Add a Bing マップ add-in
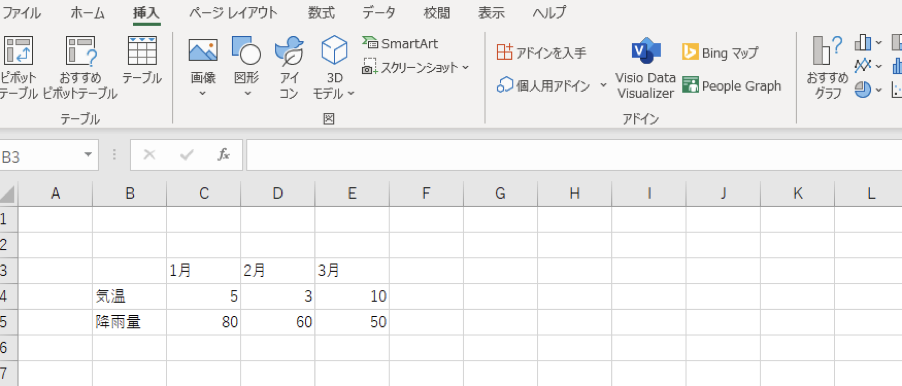Image resolution: width=902 pixels, height=386 pixels. [x=720, y=53]
